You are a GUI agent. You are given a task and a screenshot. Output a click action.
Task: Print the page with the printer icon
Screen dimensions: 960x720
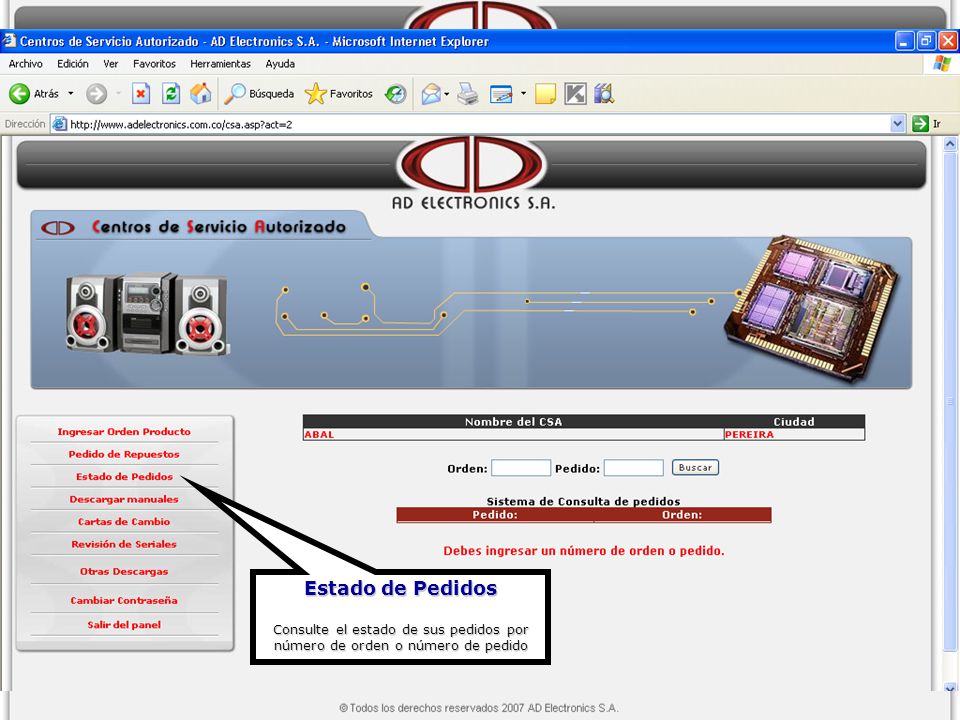[x=468, y=94]
